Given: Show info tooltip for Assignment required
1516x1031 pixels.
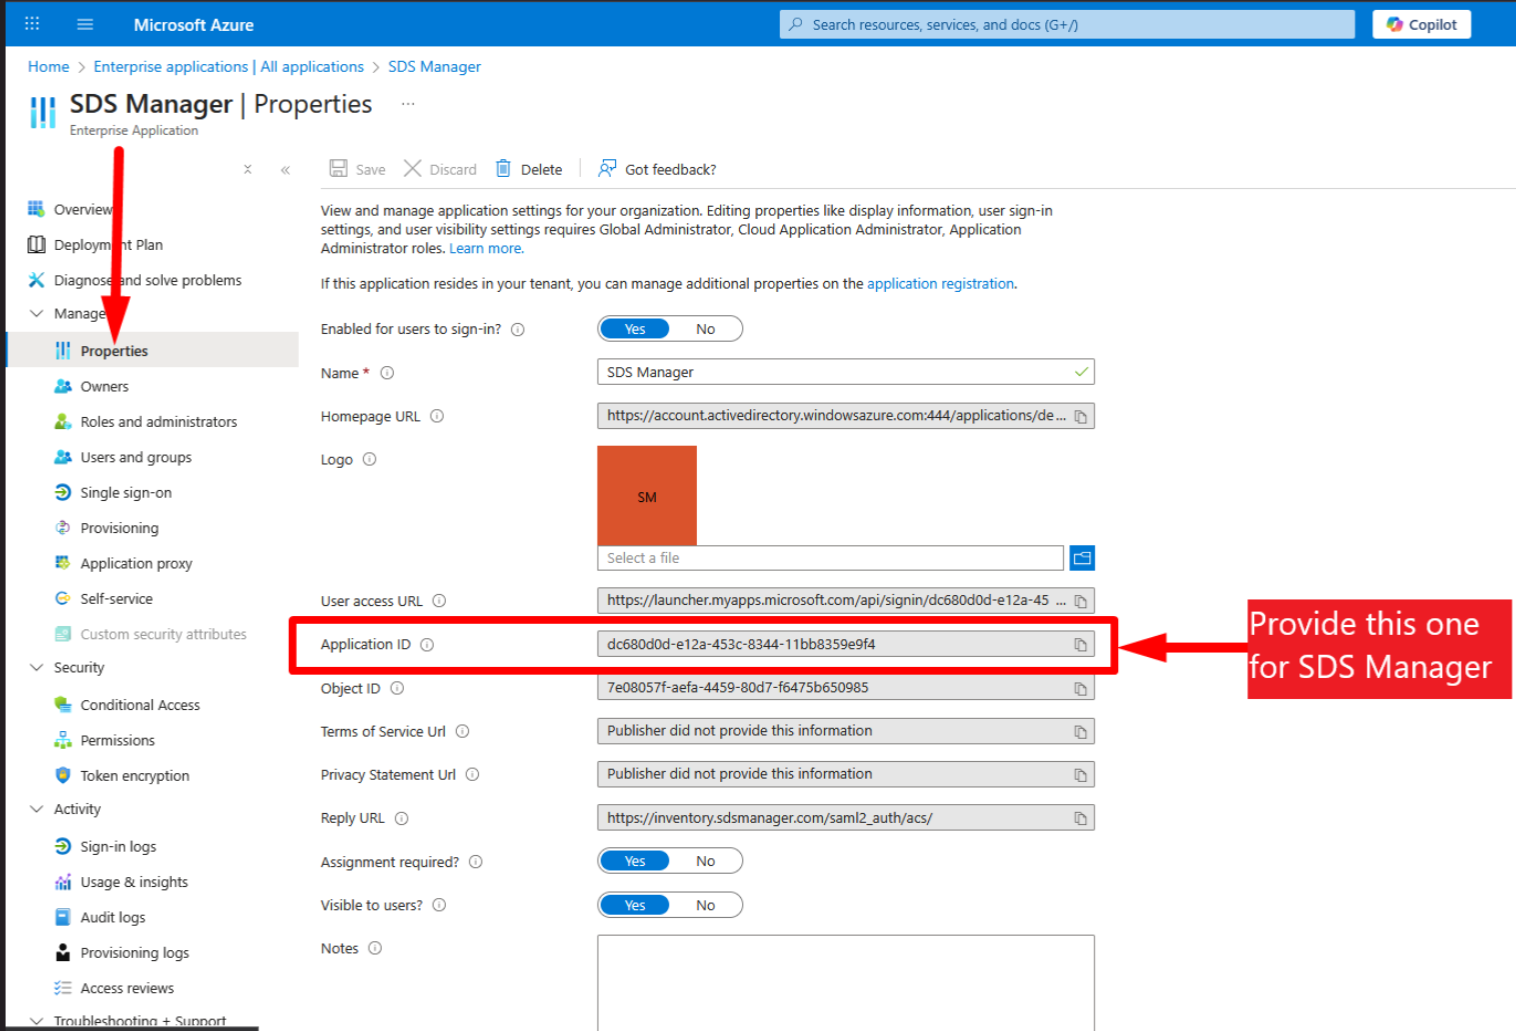Looking at the screenshot, I should tap(476, 862).
